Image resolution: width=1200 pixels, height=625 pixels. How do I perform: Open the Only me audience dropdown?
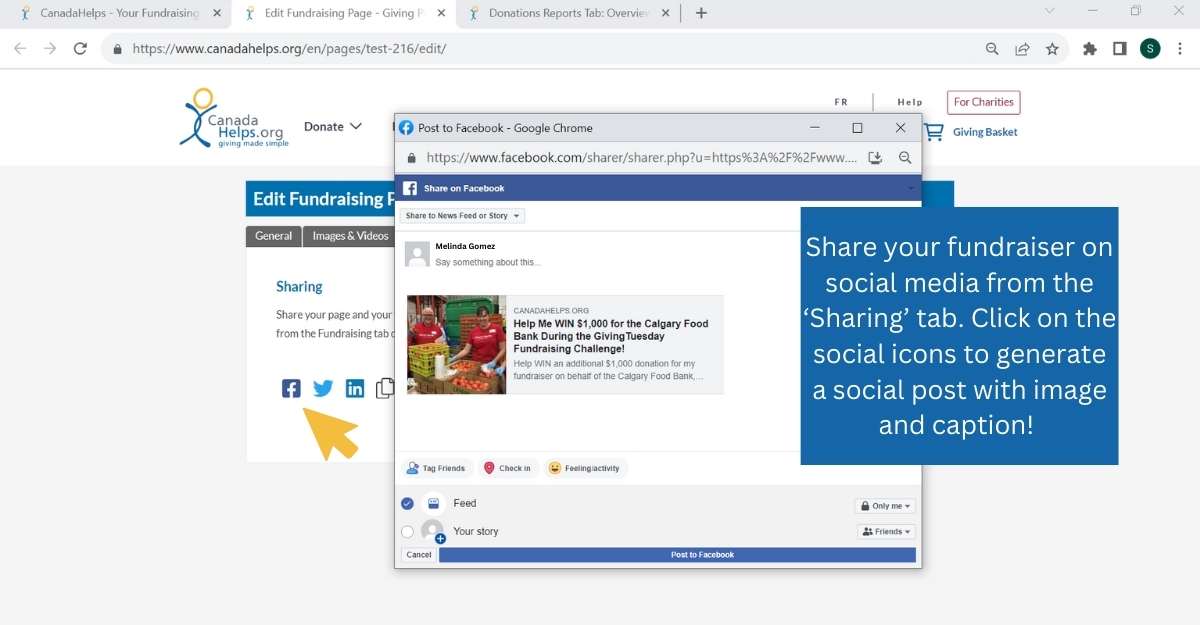pos(885,506)
